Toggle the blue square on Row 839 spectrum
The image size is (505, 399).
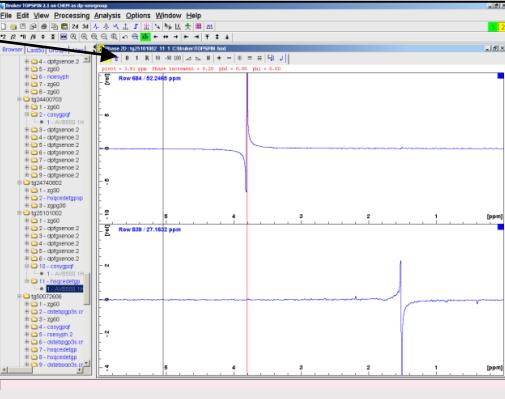coord(500,227)
